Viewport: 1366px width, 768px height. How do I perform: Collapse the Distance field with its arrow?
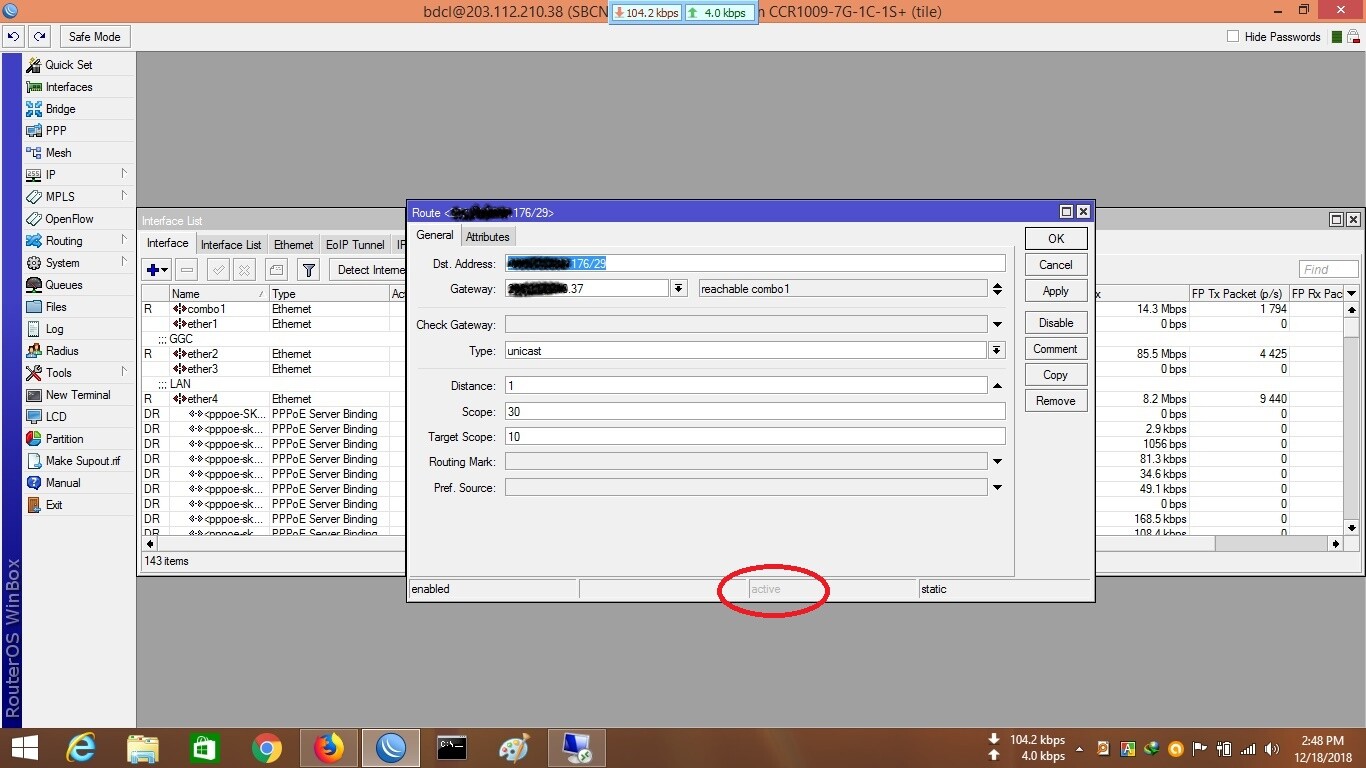tap(997, 386)
